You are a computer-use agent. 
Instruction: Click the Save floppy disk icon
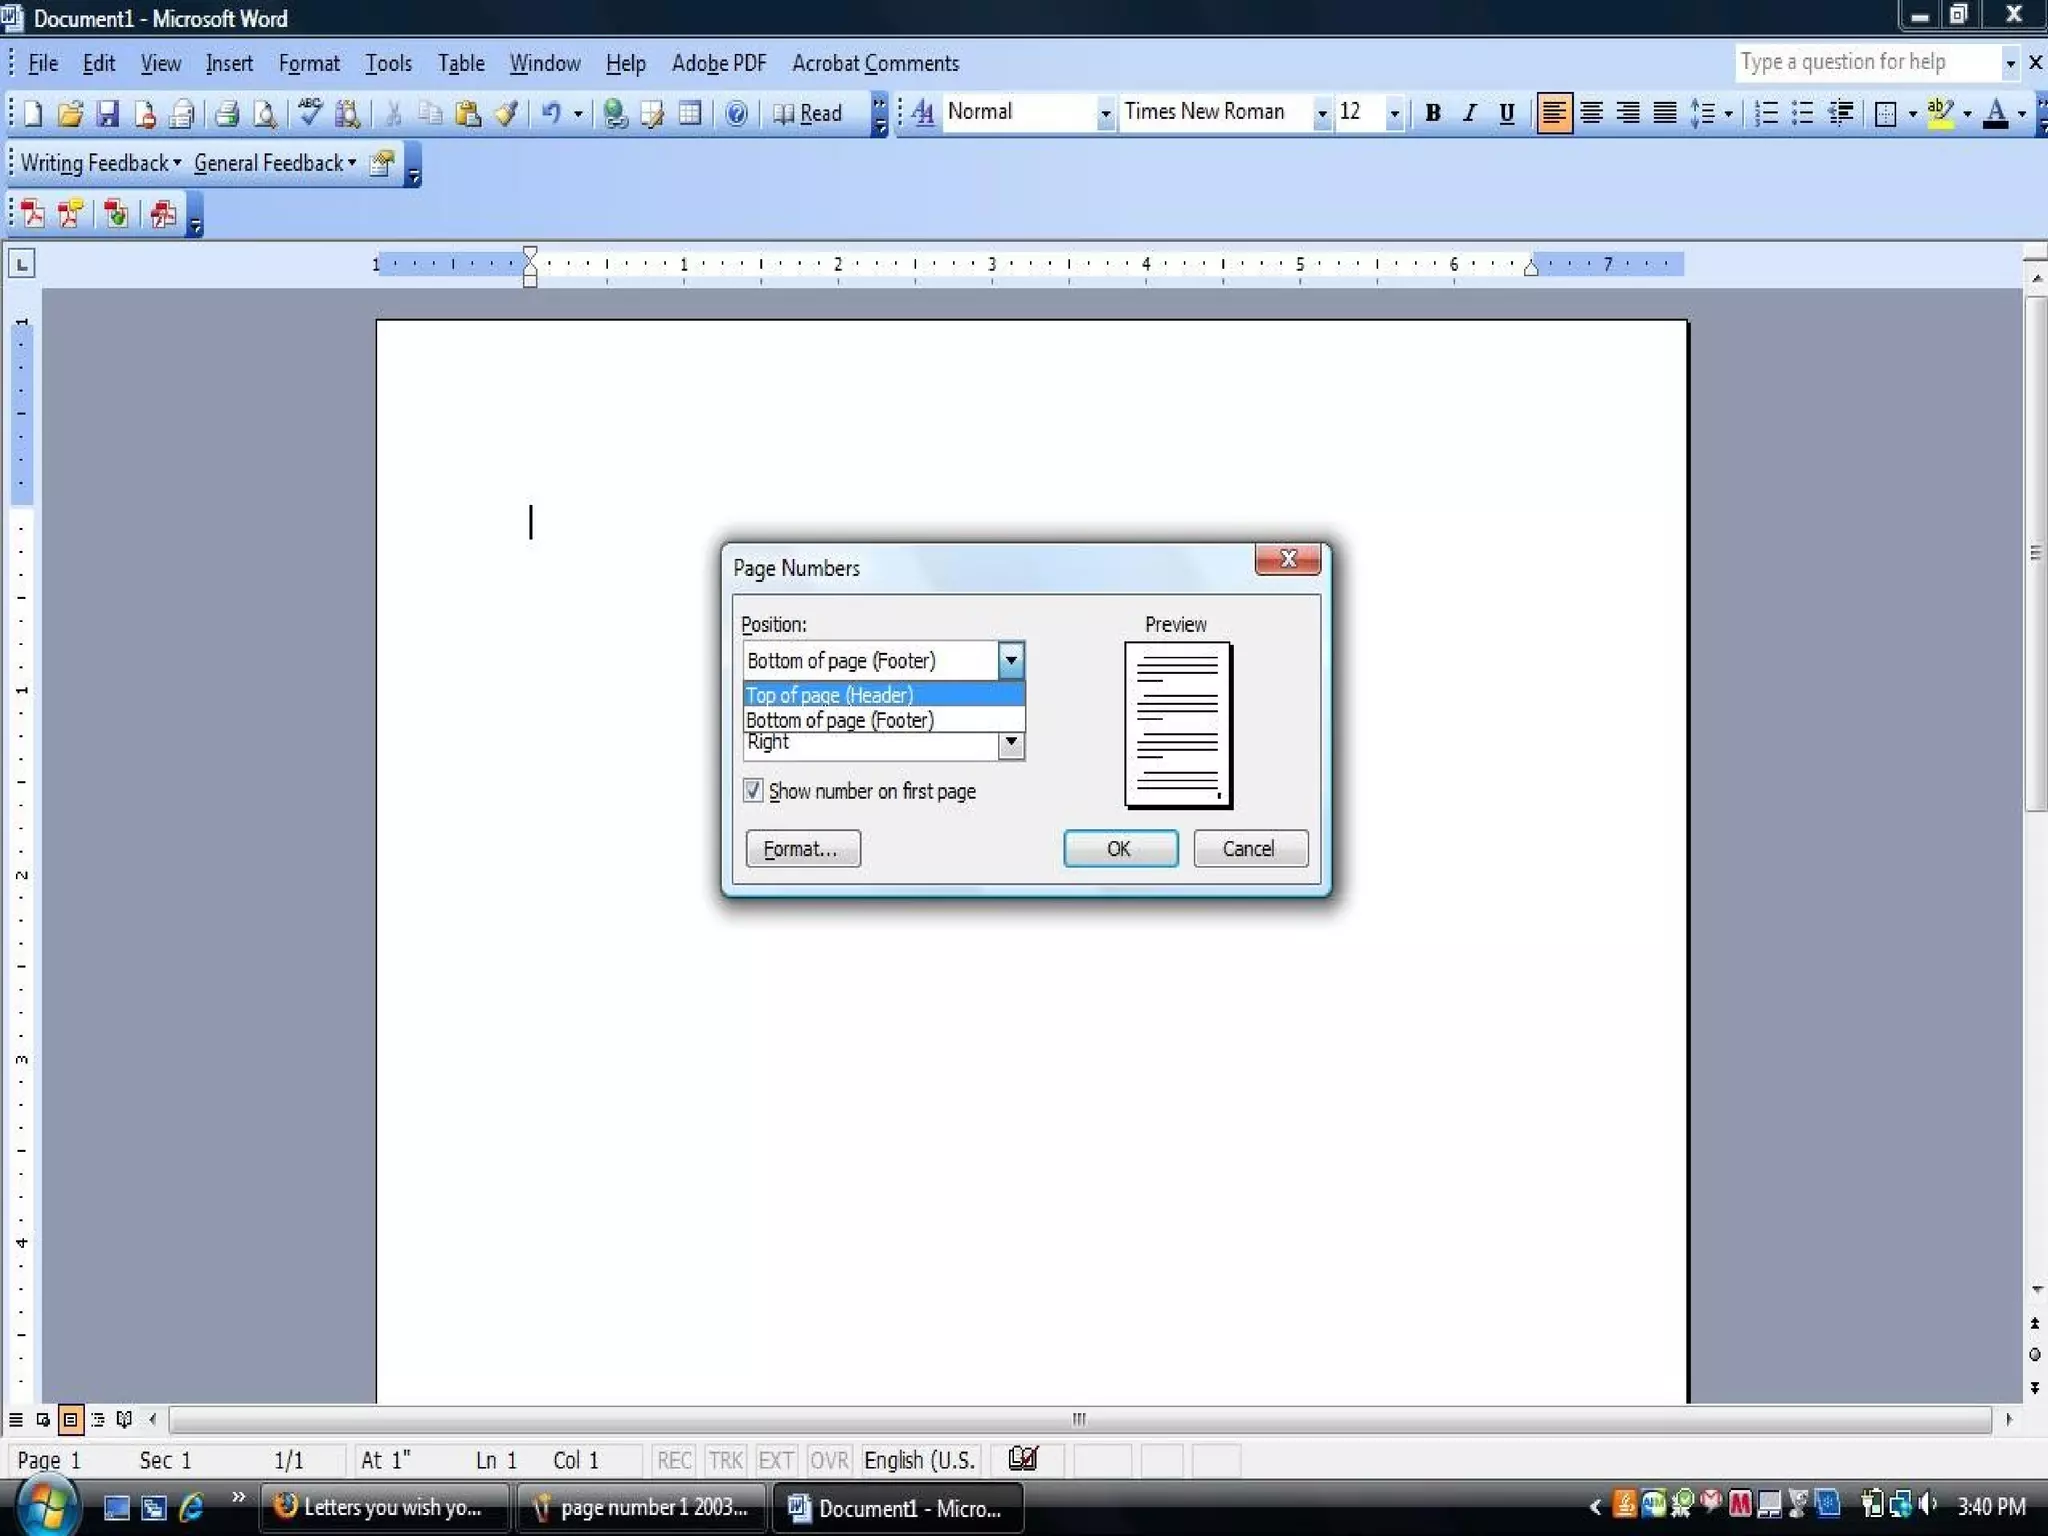(x=108, y=113)
